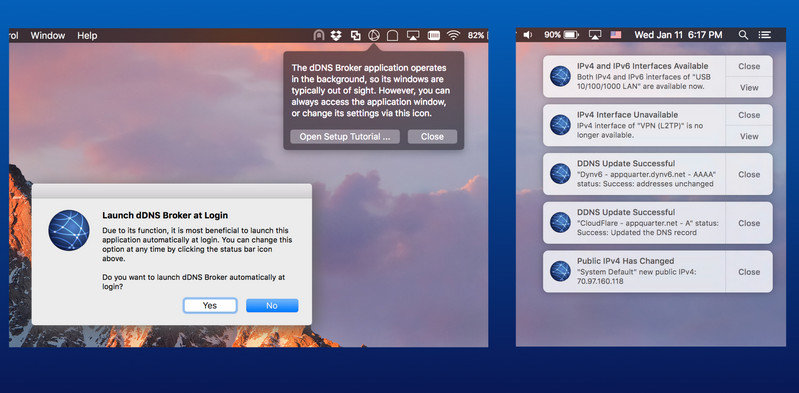
Task: Open the Notification Center list icon
Action: pyautogui.click(x=764, y=35)
